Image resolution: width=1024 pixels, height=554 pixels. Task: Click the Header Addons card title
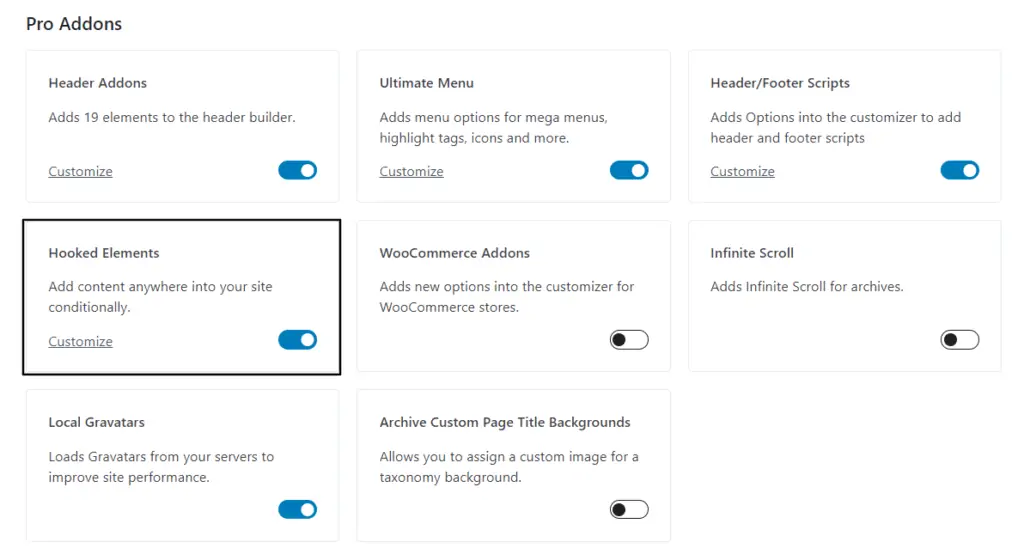(x=97, y=83)
